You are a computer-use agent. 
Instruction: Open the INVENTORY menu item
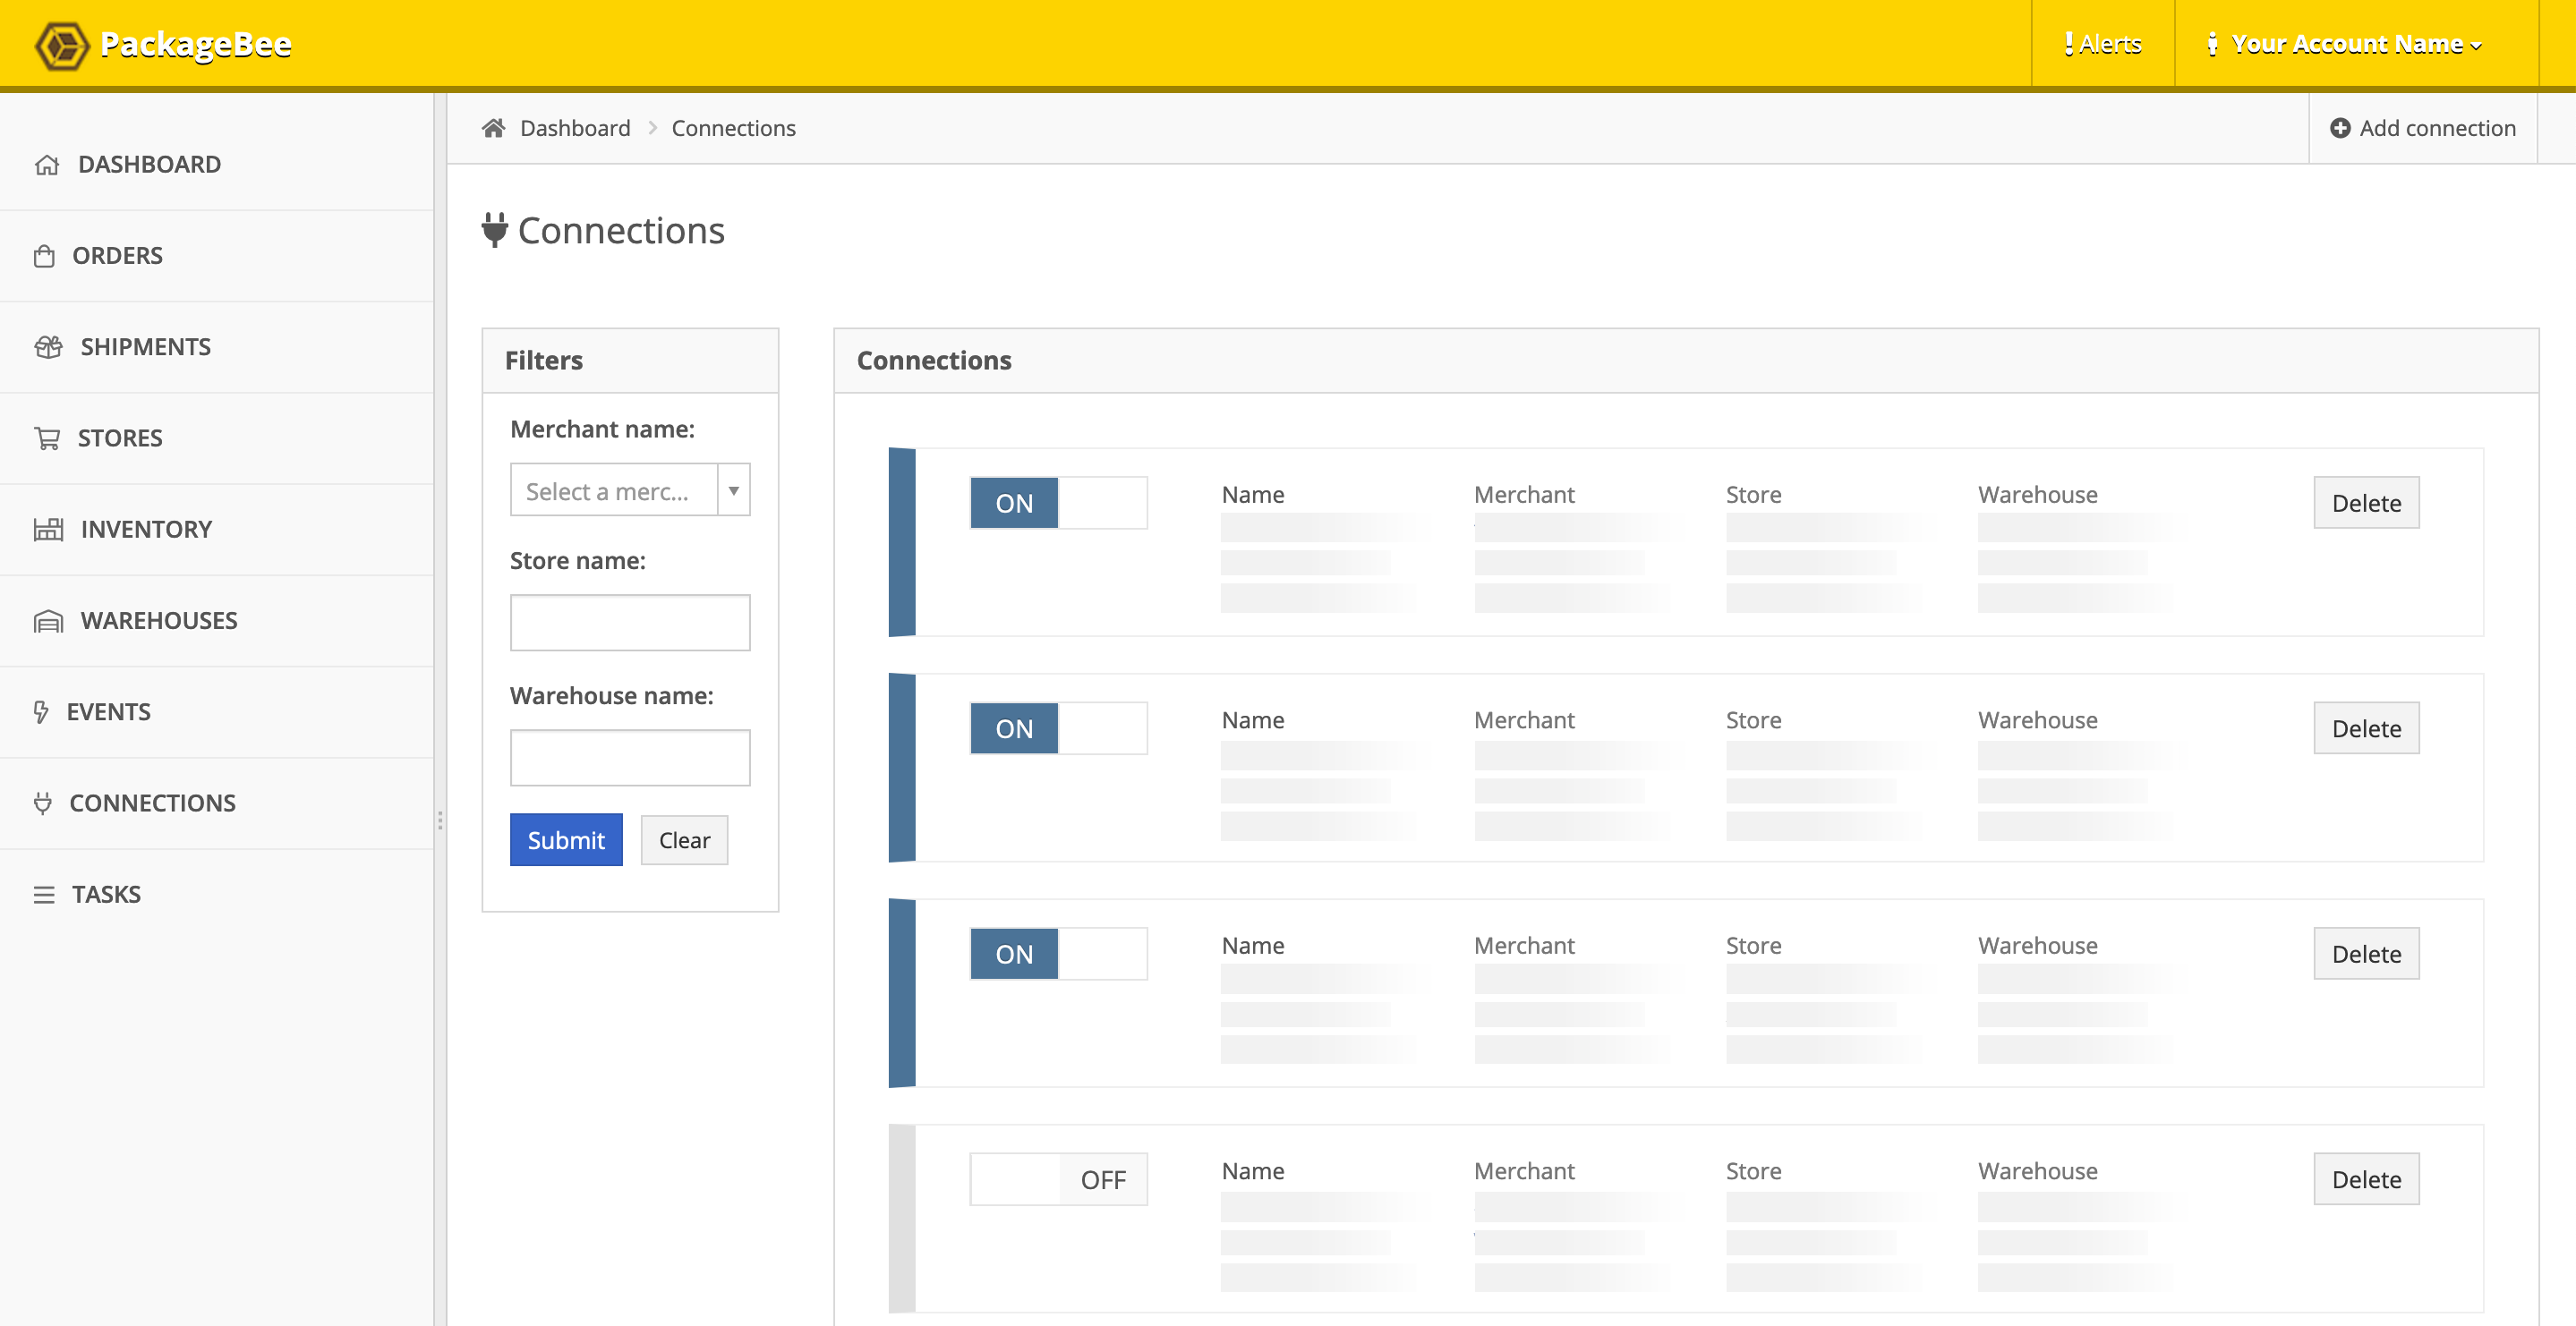click(217, 529)
